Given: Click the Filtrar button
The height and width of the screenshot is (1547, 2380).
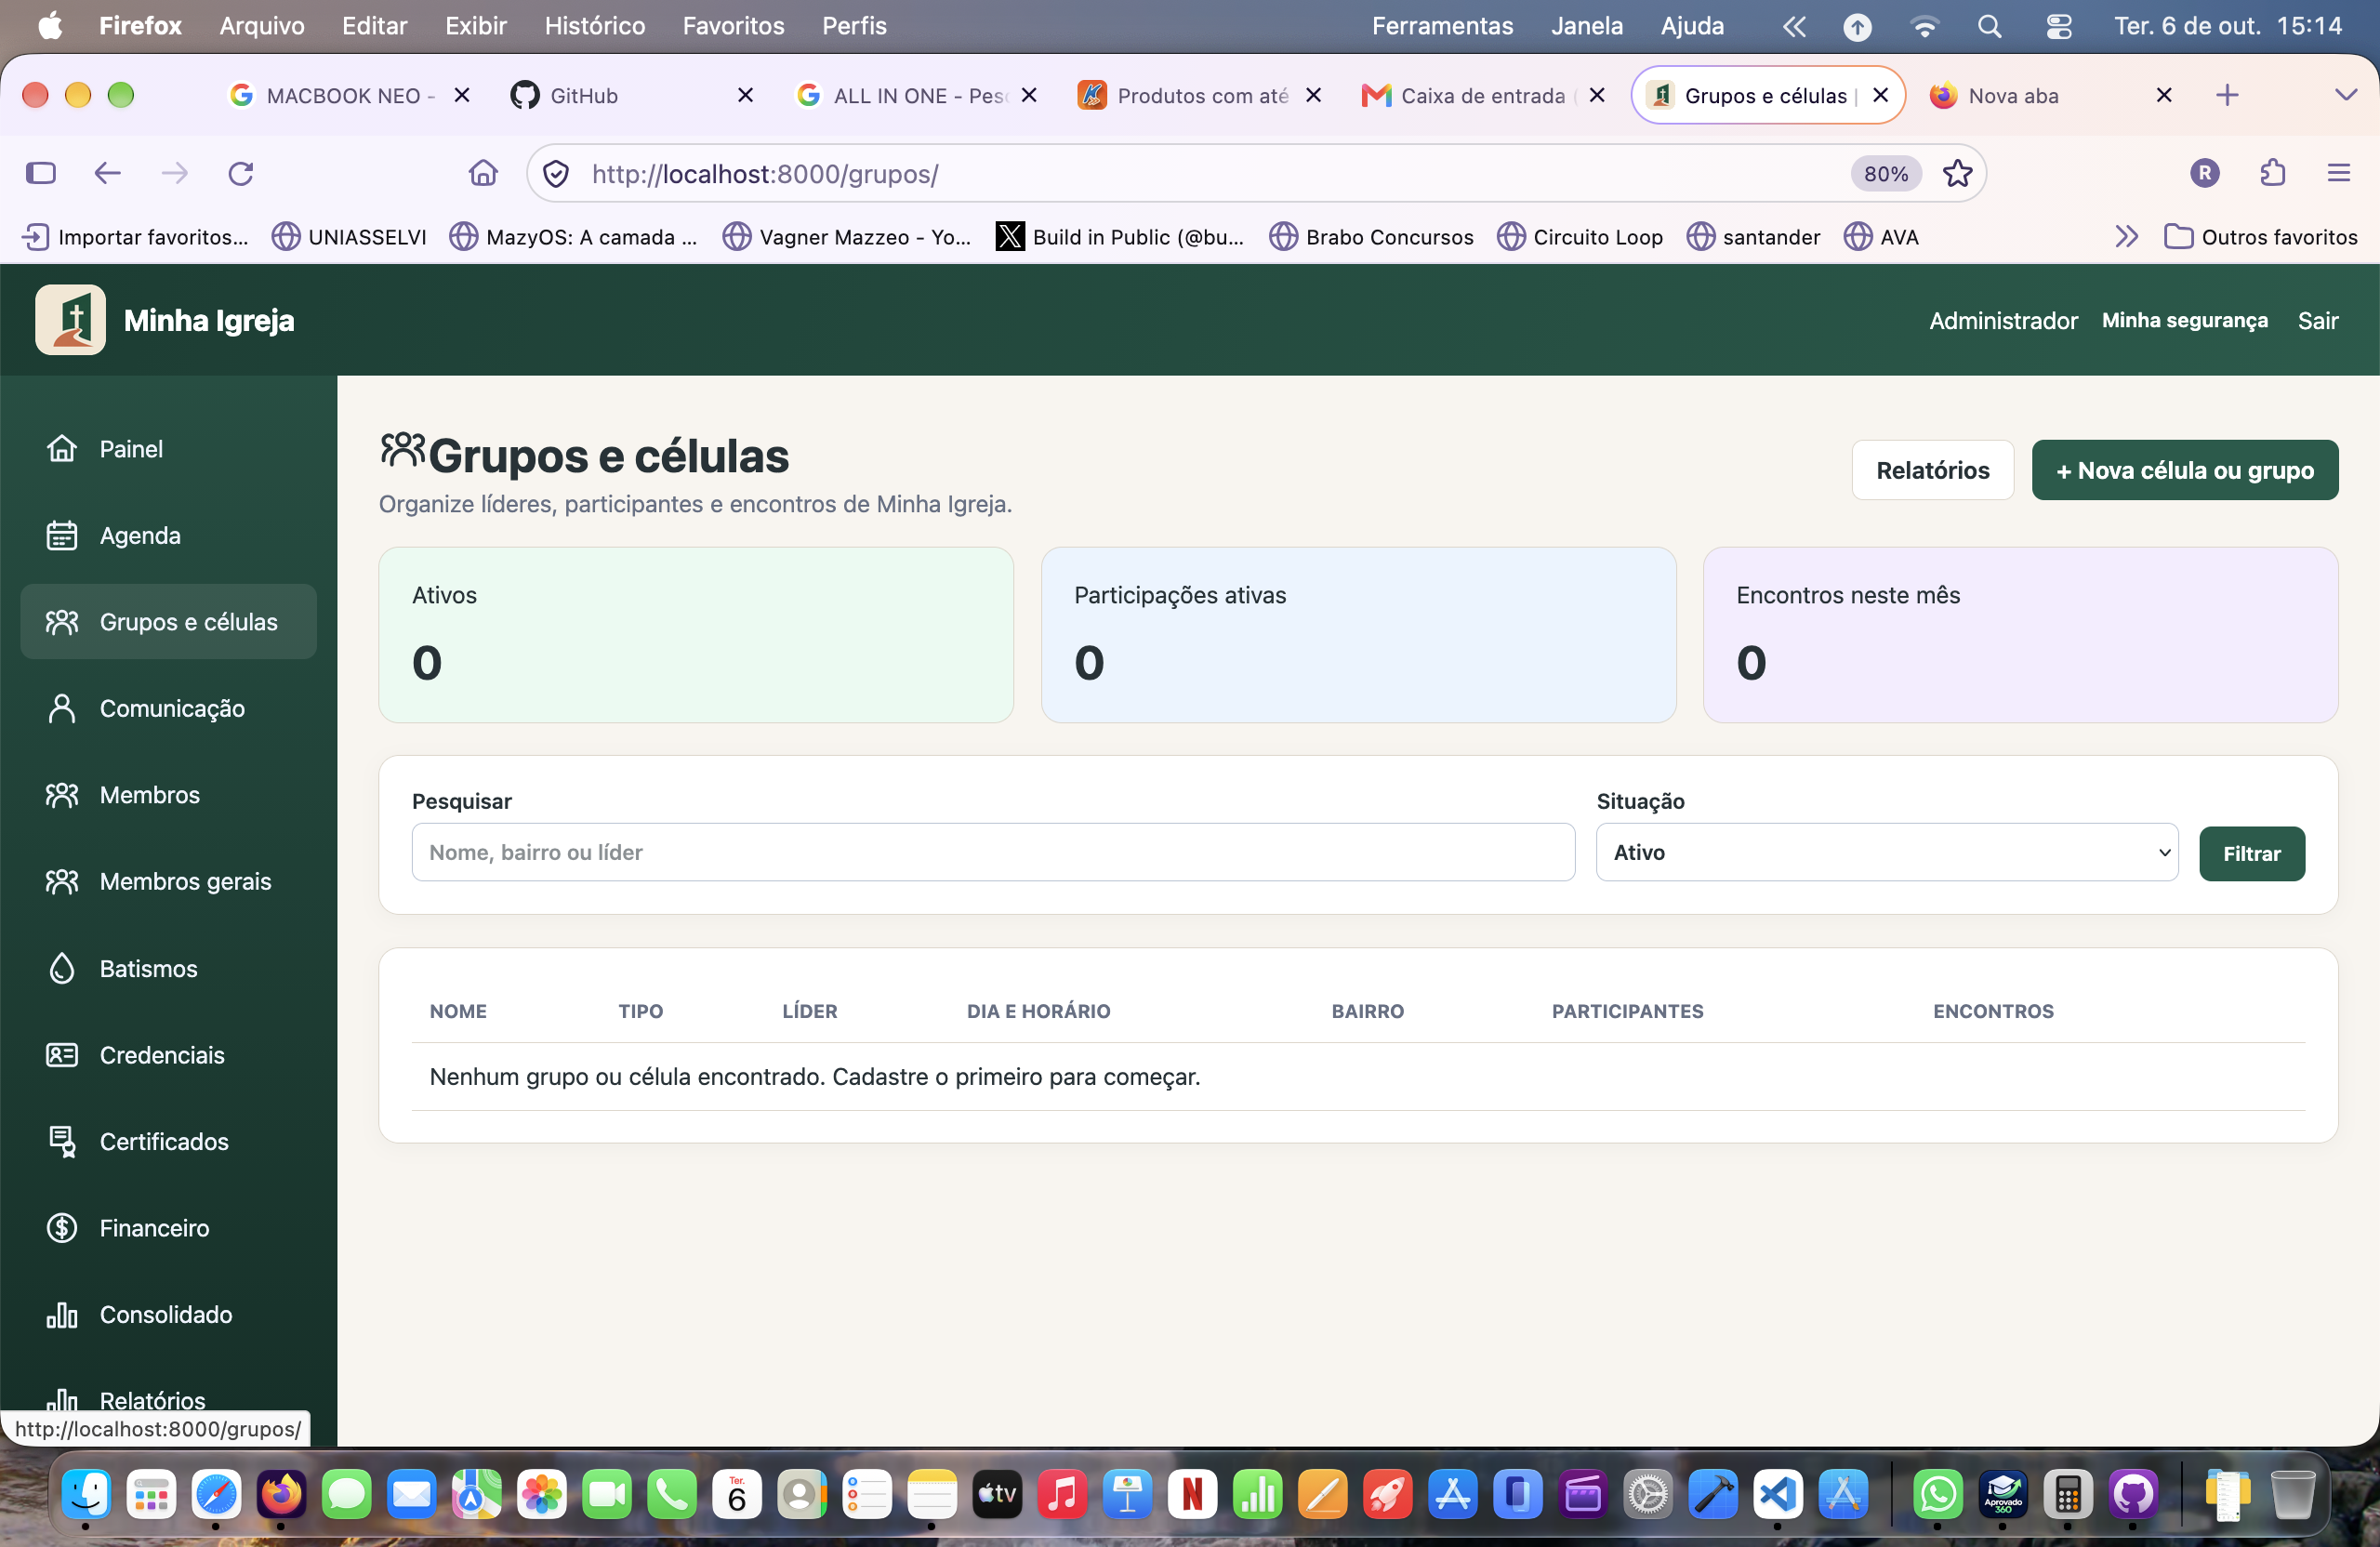Looking at the screenshot, I should (2251, 853).
